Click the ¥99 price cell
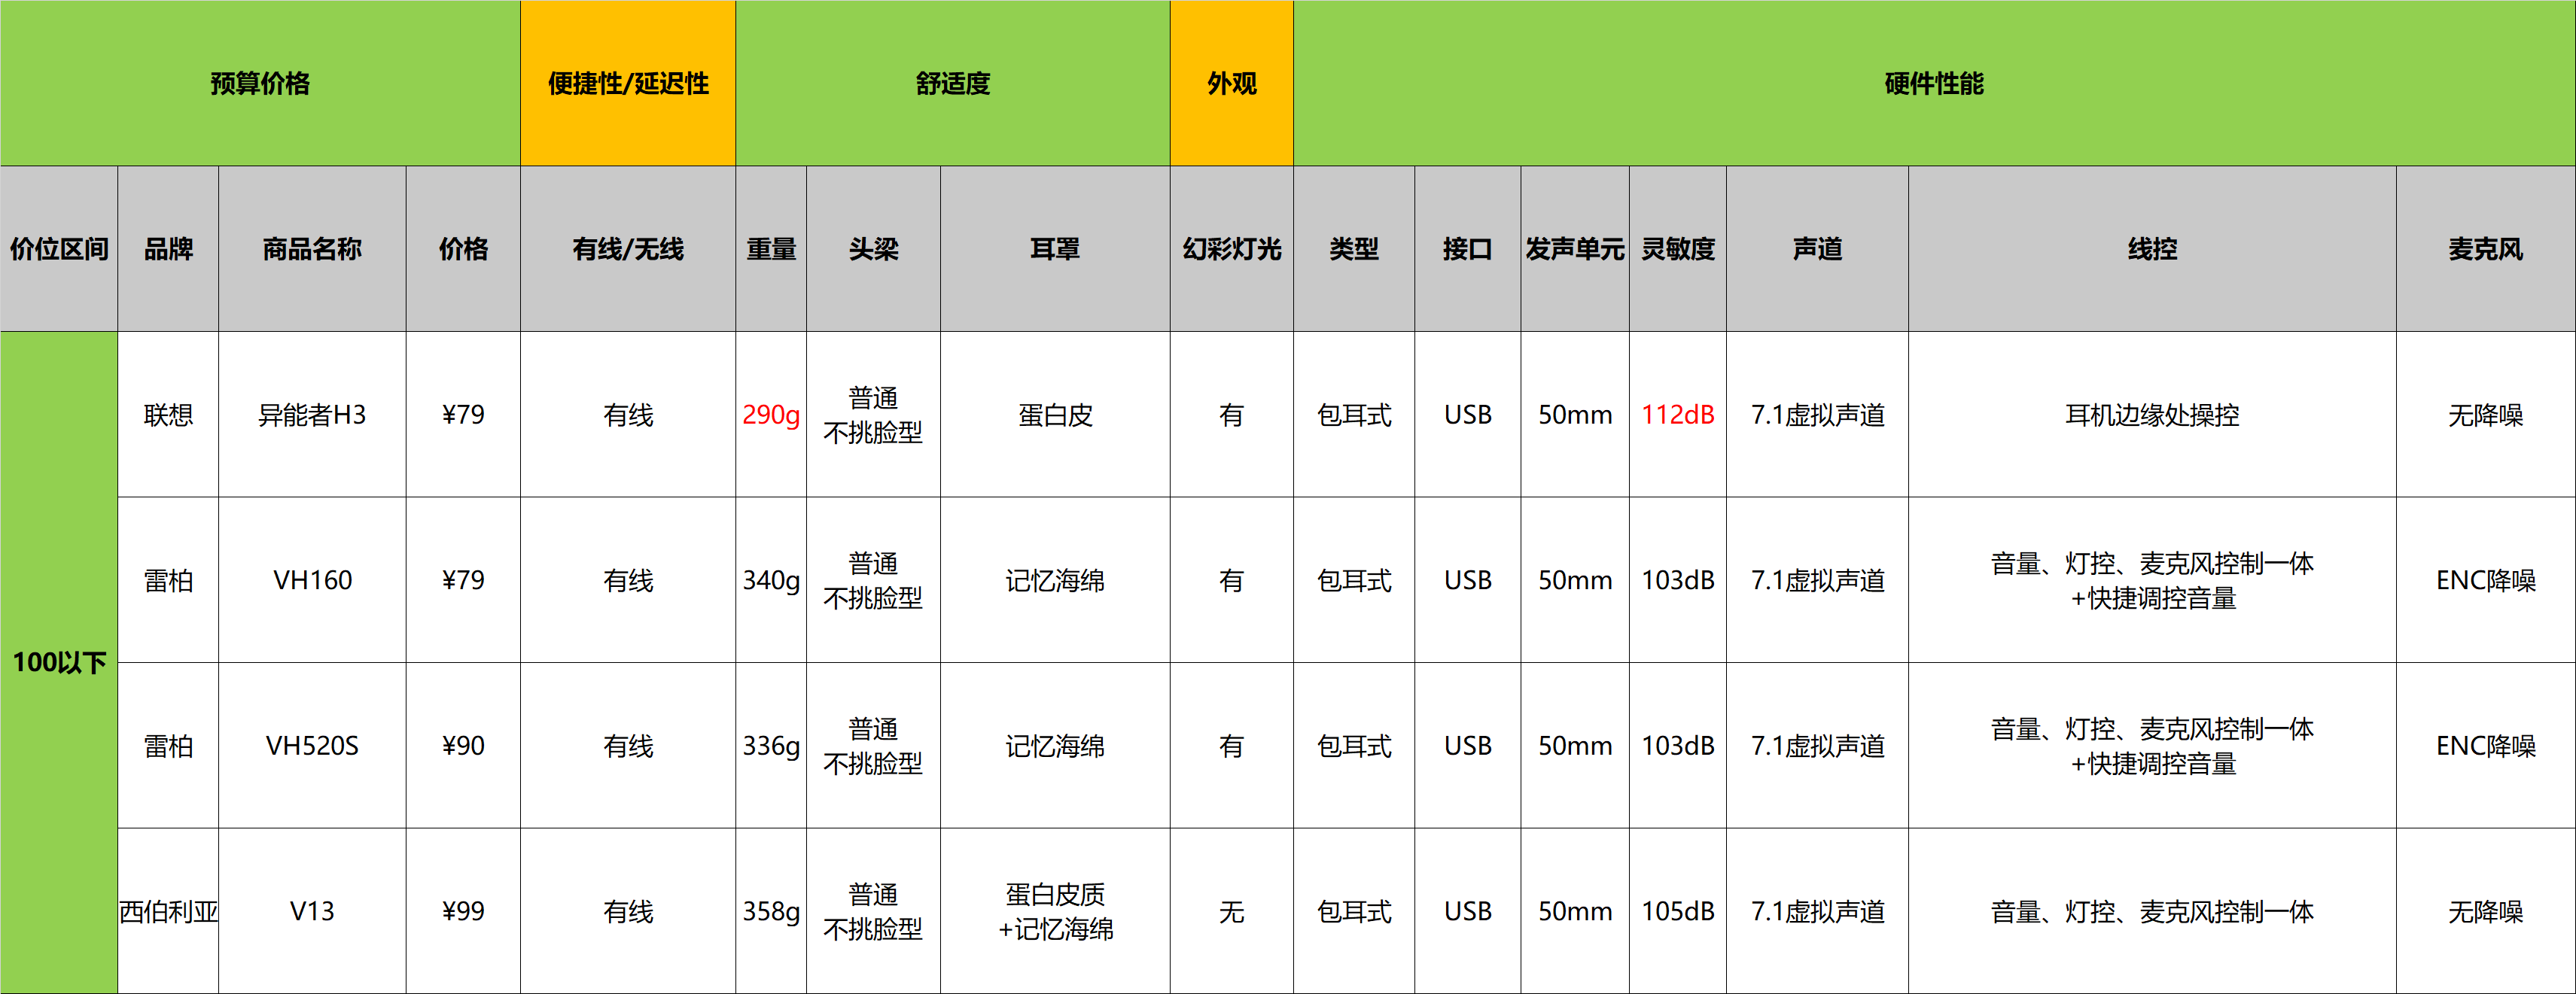Image resolution: width=2576 pixels, height=994 pixels. [463, 911]
